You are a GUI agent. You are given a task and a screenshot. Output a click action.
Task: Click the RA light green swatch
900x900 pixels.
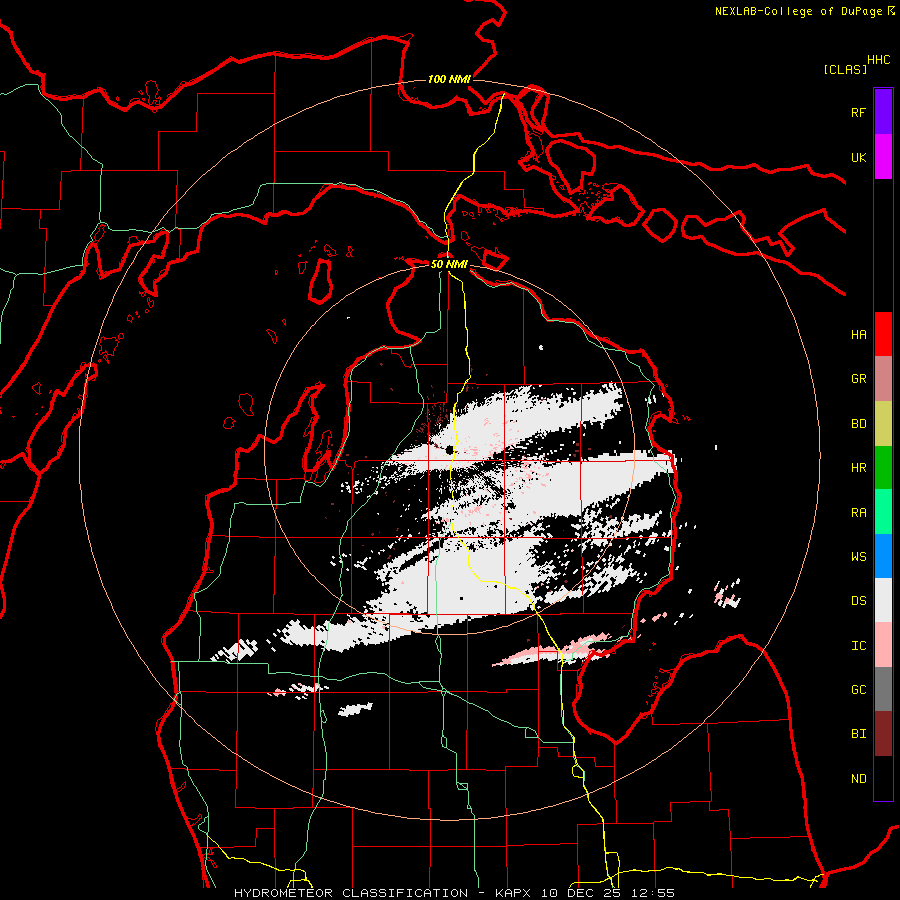[x=883, y=512]
